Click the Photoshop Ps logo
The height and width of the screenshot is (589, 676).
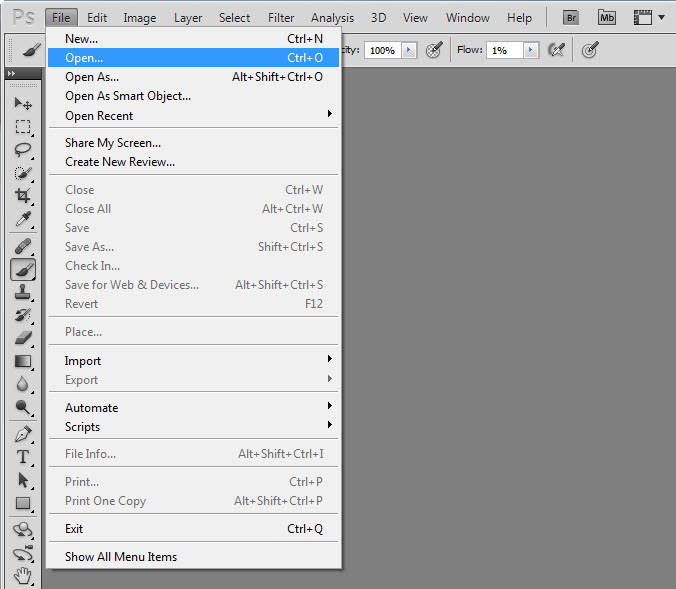[x=23, y=18]
